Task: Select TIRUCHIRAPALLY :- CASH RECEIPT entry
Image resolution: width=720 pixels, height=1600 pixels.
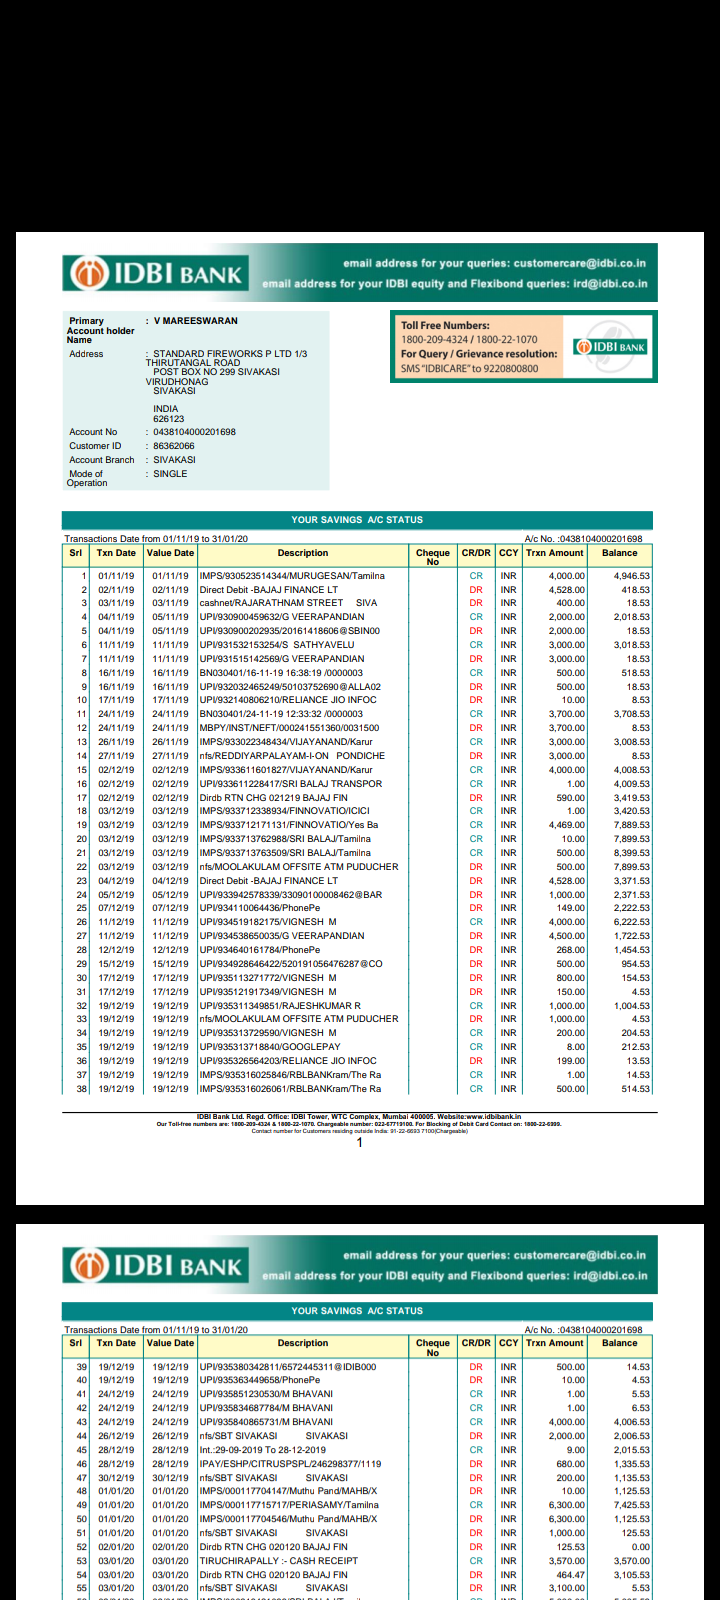Action: tap(279, 1560)
